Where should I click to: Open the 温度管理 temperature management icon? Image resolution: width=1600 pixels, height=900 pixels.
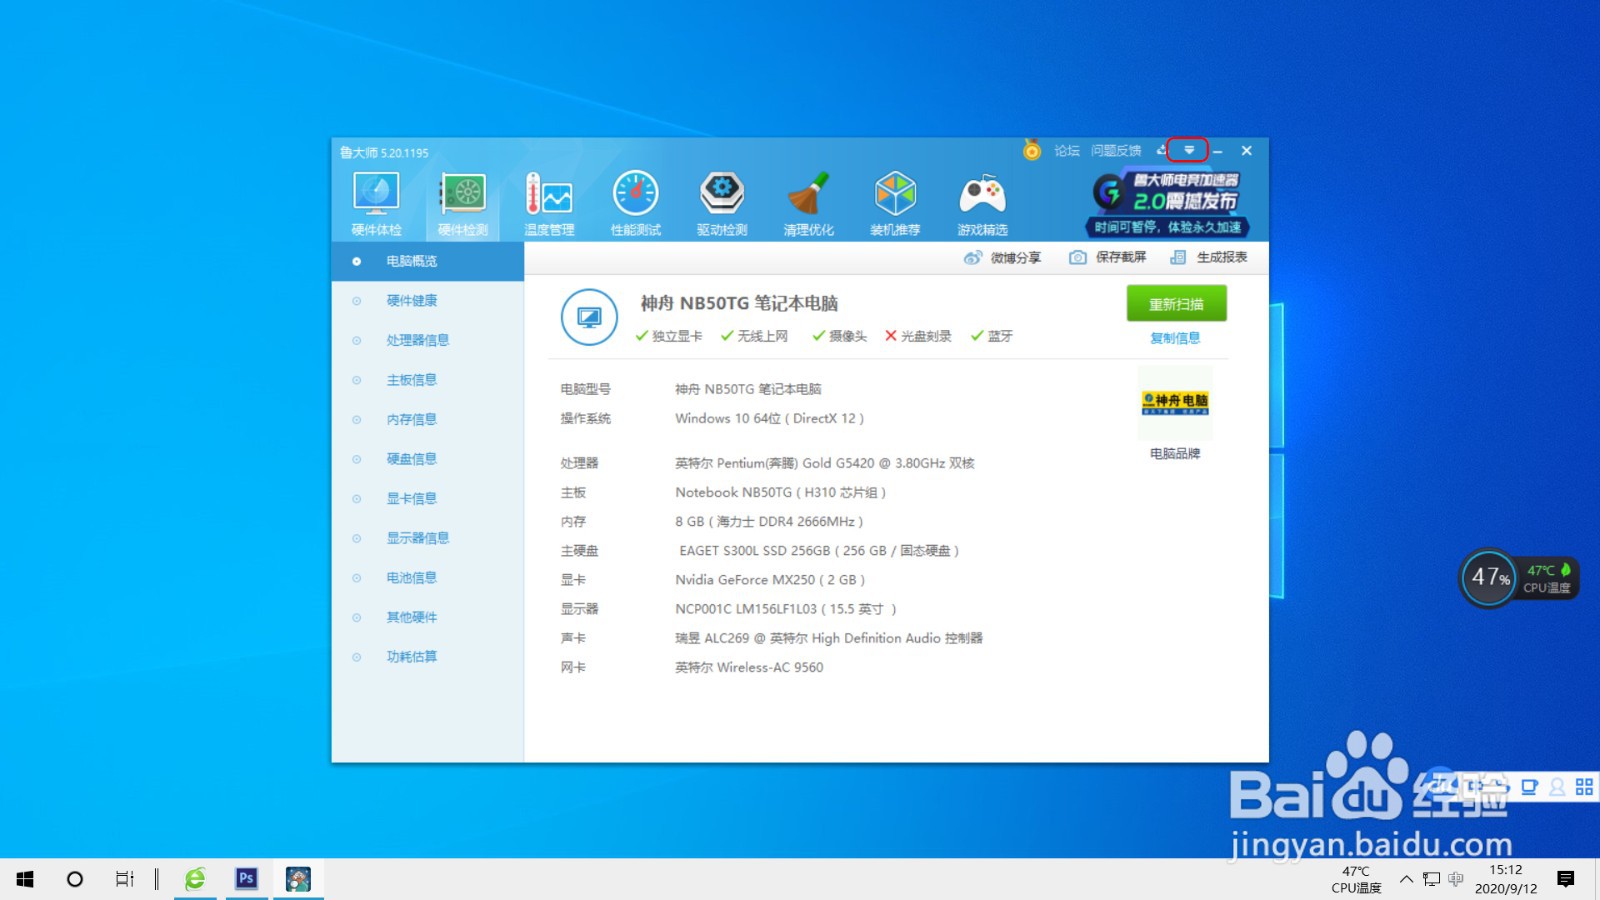pos(549,204)
